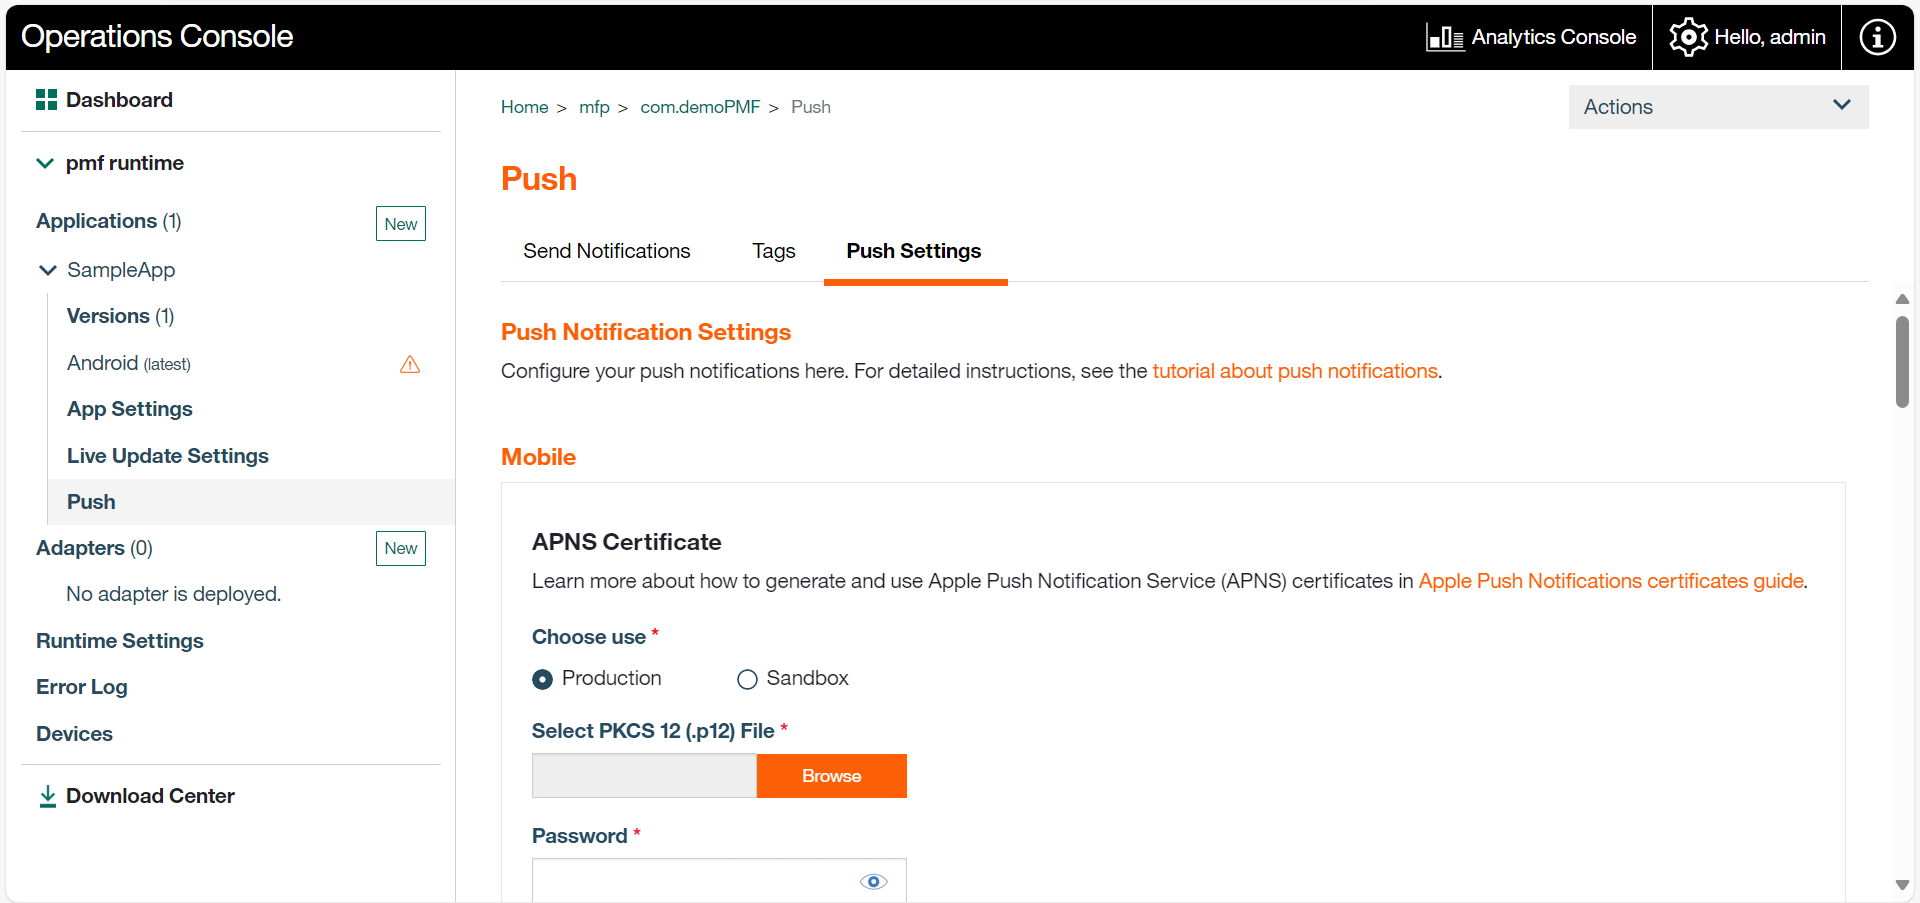
Task: Switch to the Send Notifications tab
Action: click(607, 251)
